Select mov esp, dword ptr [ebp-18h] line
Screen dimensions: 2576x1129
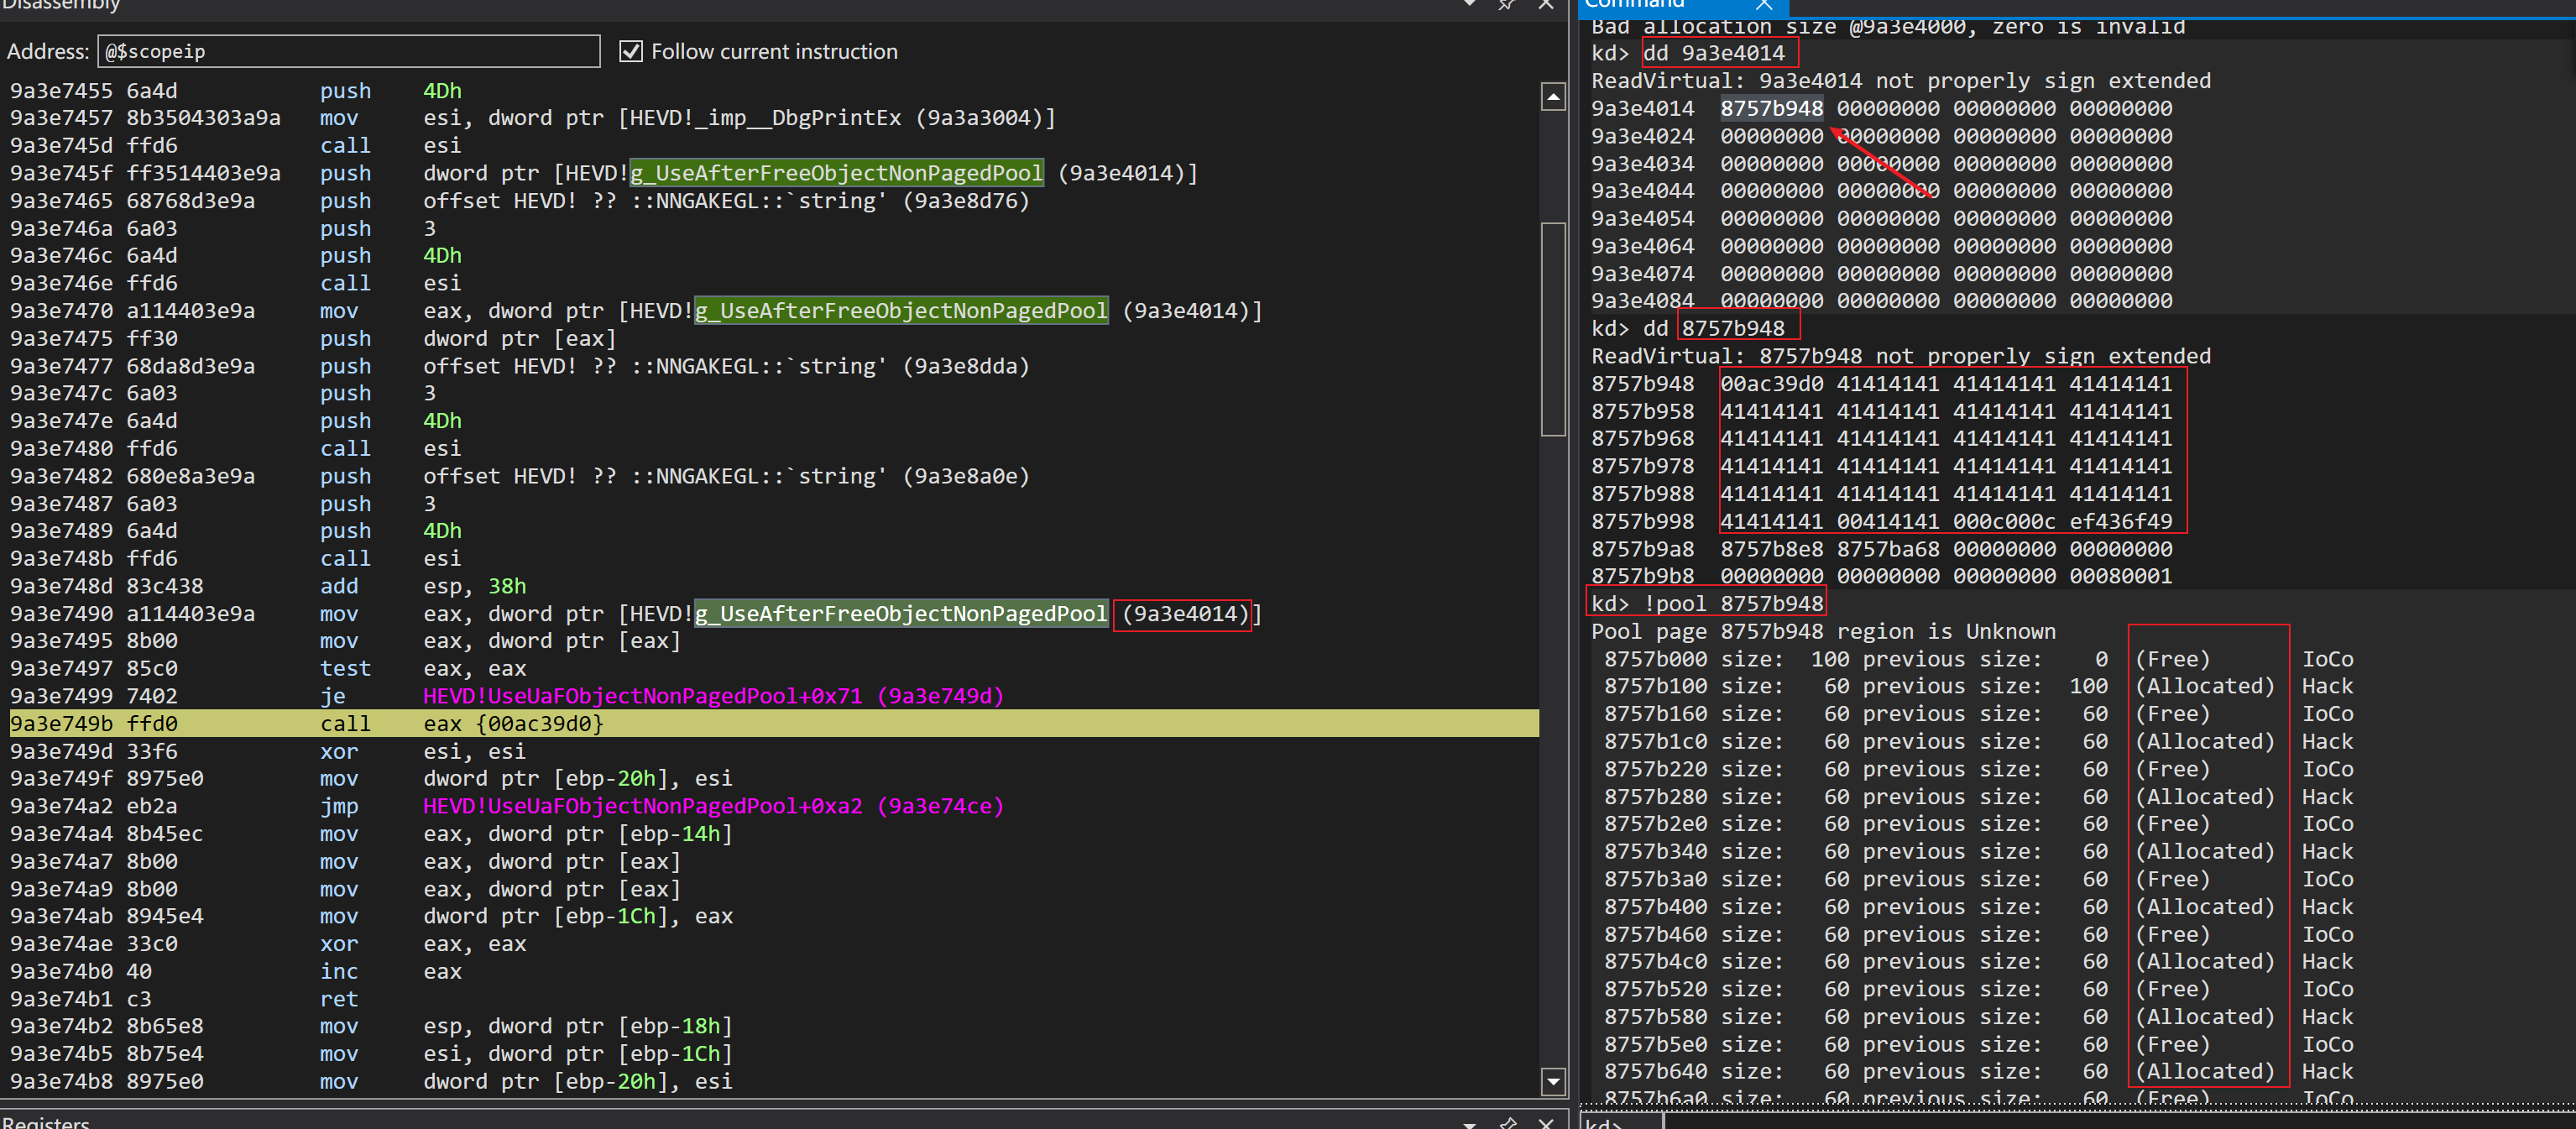(x=372, y=1026)
